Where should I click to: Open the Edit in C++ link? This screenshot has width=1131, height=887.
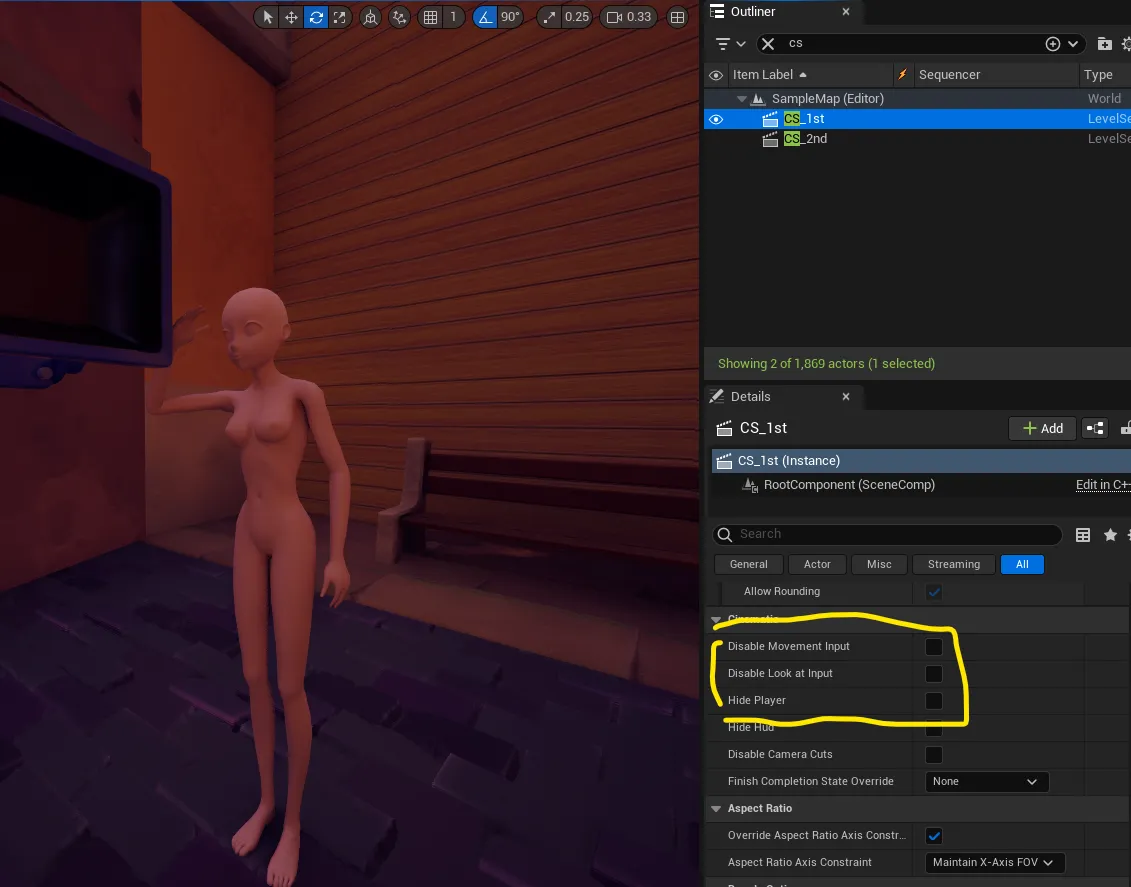1103,485
